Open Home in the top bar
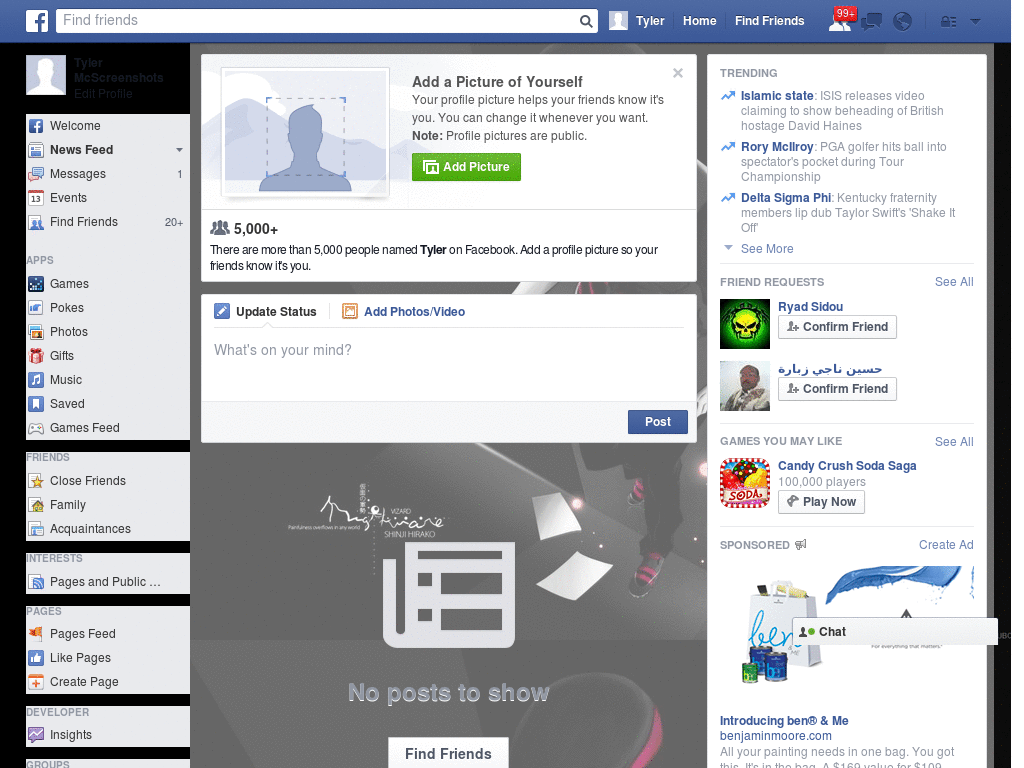1024x768 pixels. pos(699,21)
